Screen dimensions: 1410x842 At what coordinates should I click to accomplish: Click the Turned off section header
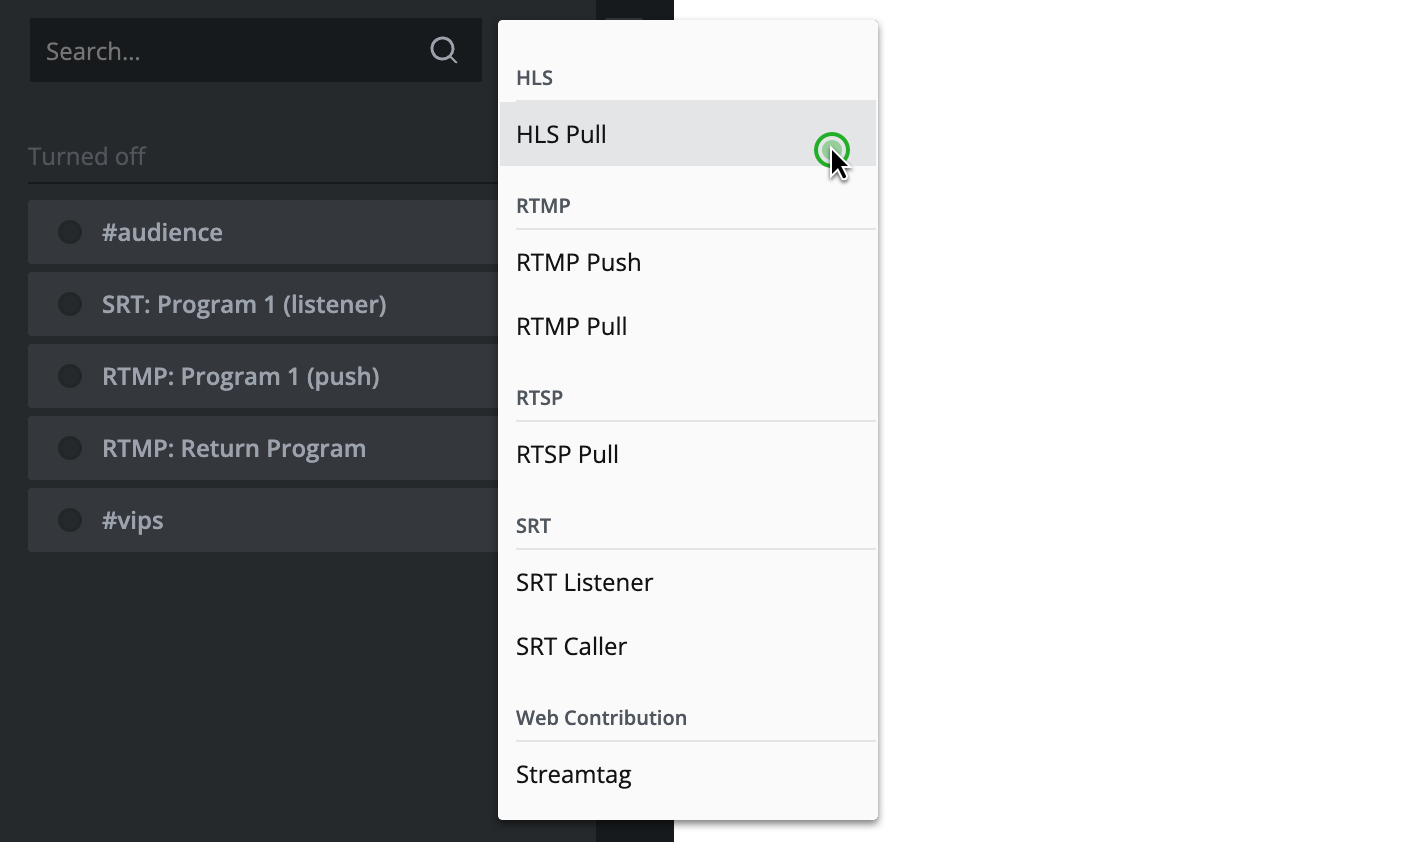(86, 156)
